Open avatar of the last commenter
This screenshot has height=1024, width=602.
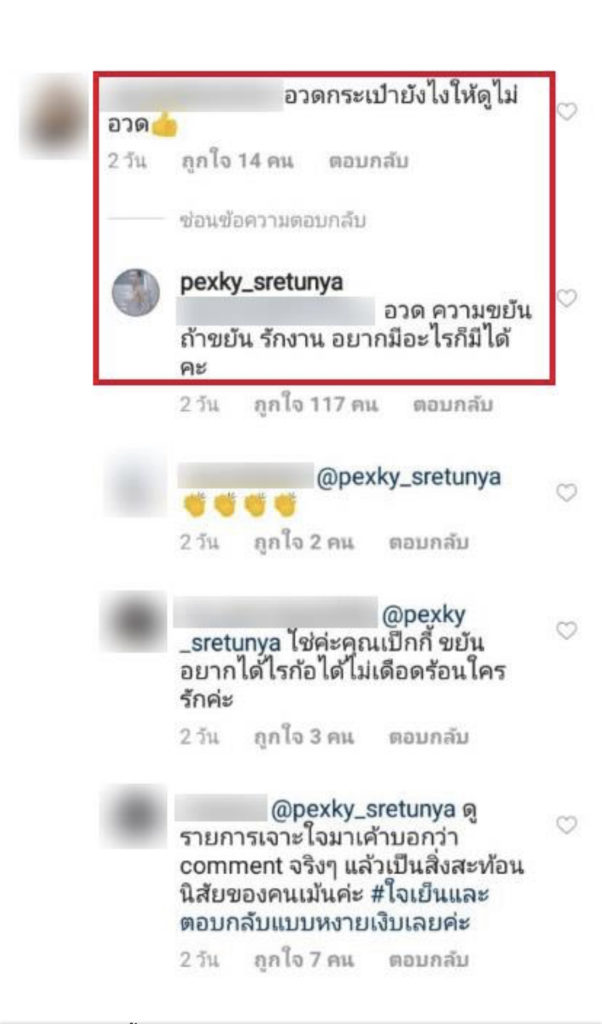[x=135, y=816]
